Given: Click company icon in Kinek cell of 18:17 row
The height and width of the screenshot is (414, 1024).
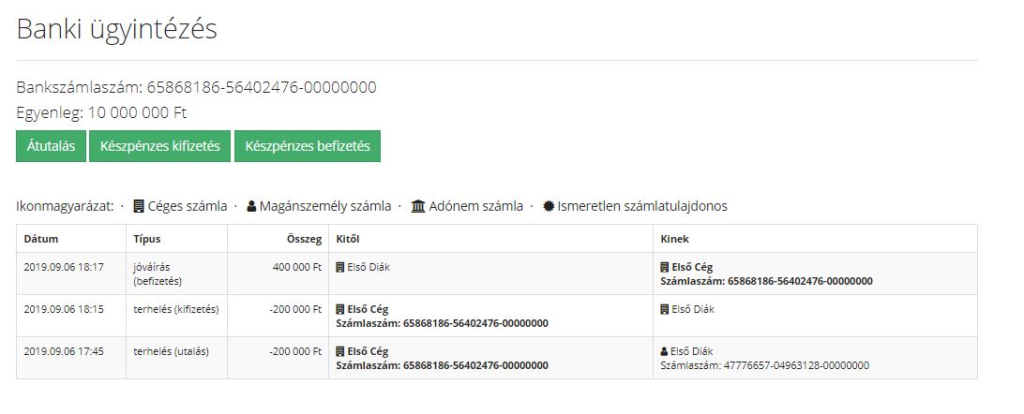Looking at the screenshot, I should [x=665, y=268].
